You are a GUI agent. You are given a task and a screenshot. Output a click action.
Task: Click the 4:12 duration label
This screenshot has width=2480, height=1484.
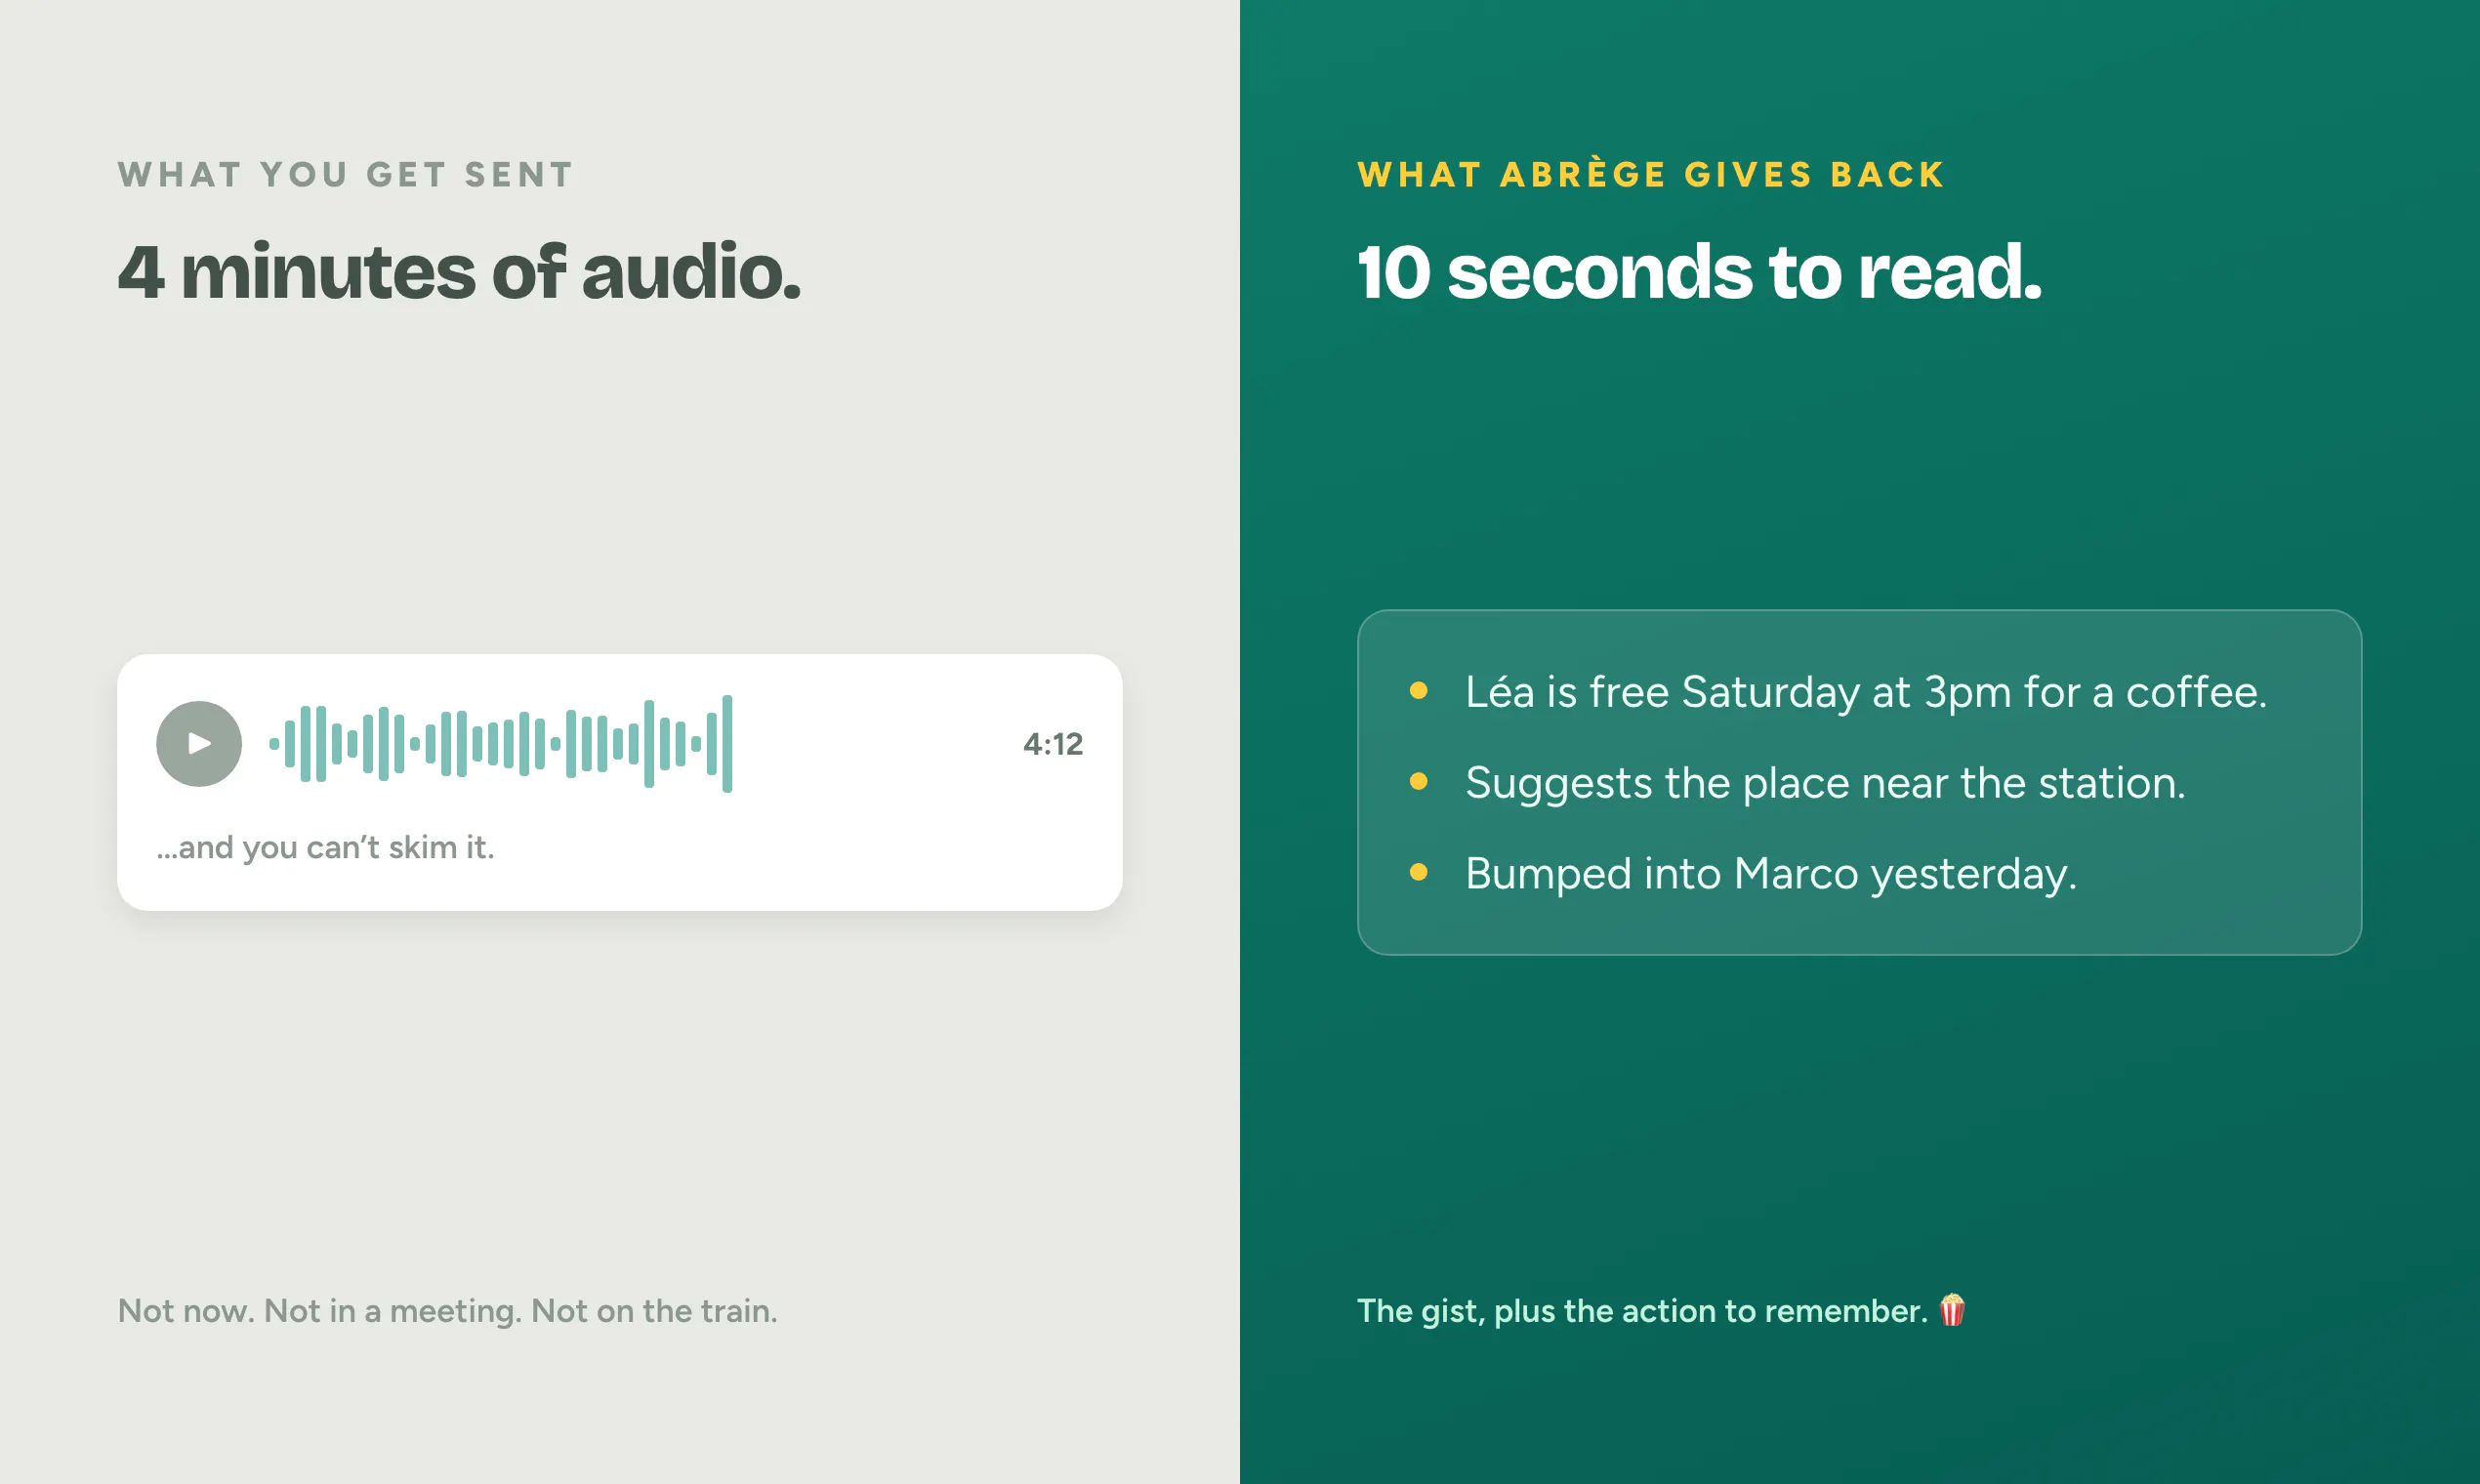[1053, 744]
